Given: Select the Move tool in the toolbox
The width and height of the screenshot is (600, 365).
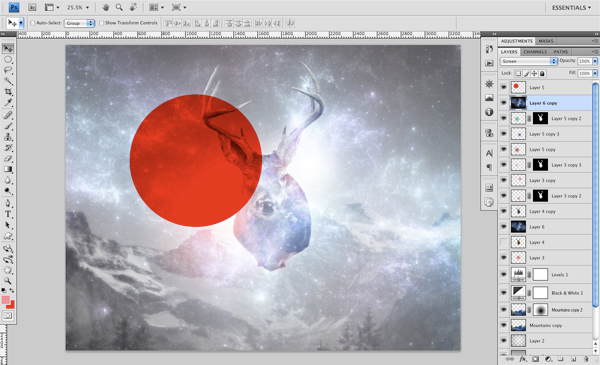Looking at the screenshot, I should point(8,49).
